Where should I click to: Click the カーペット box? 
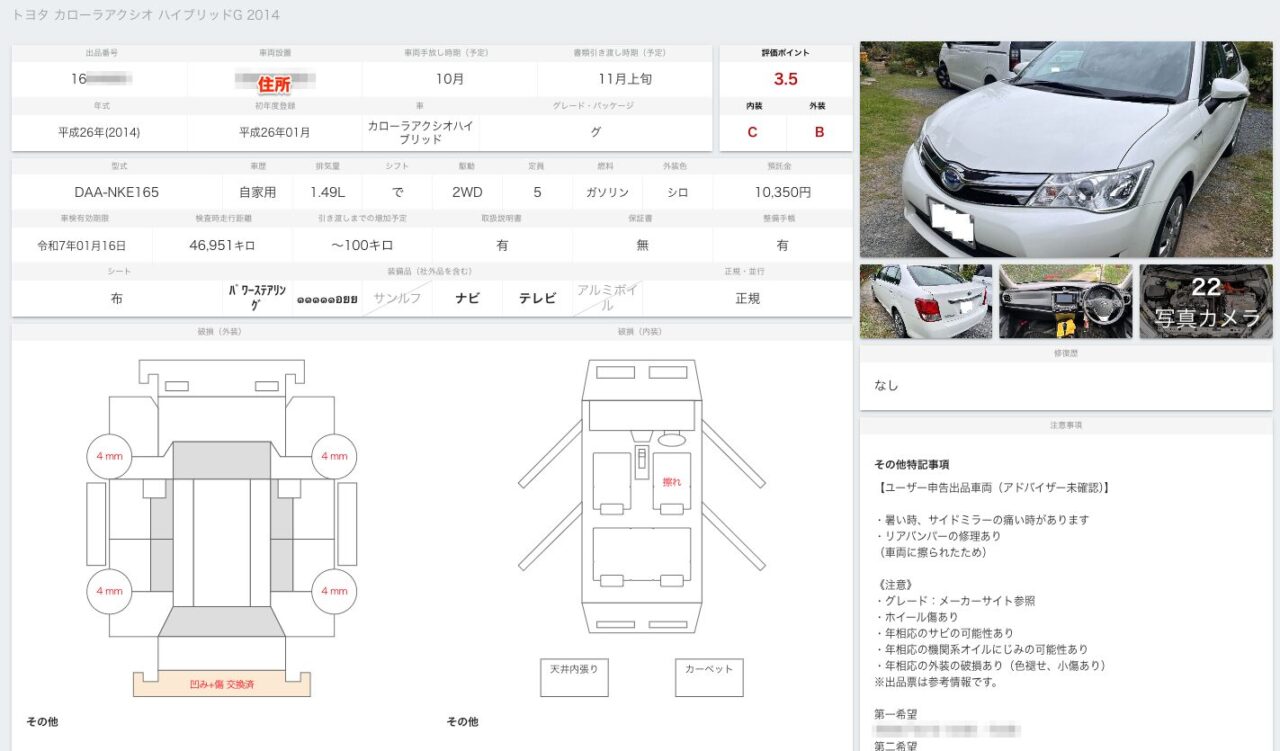[709, 677]
